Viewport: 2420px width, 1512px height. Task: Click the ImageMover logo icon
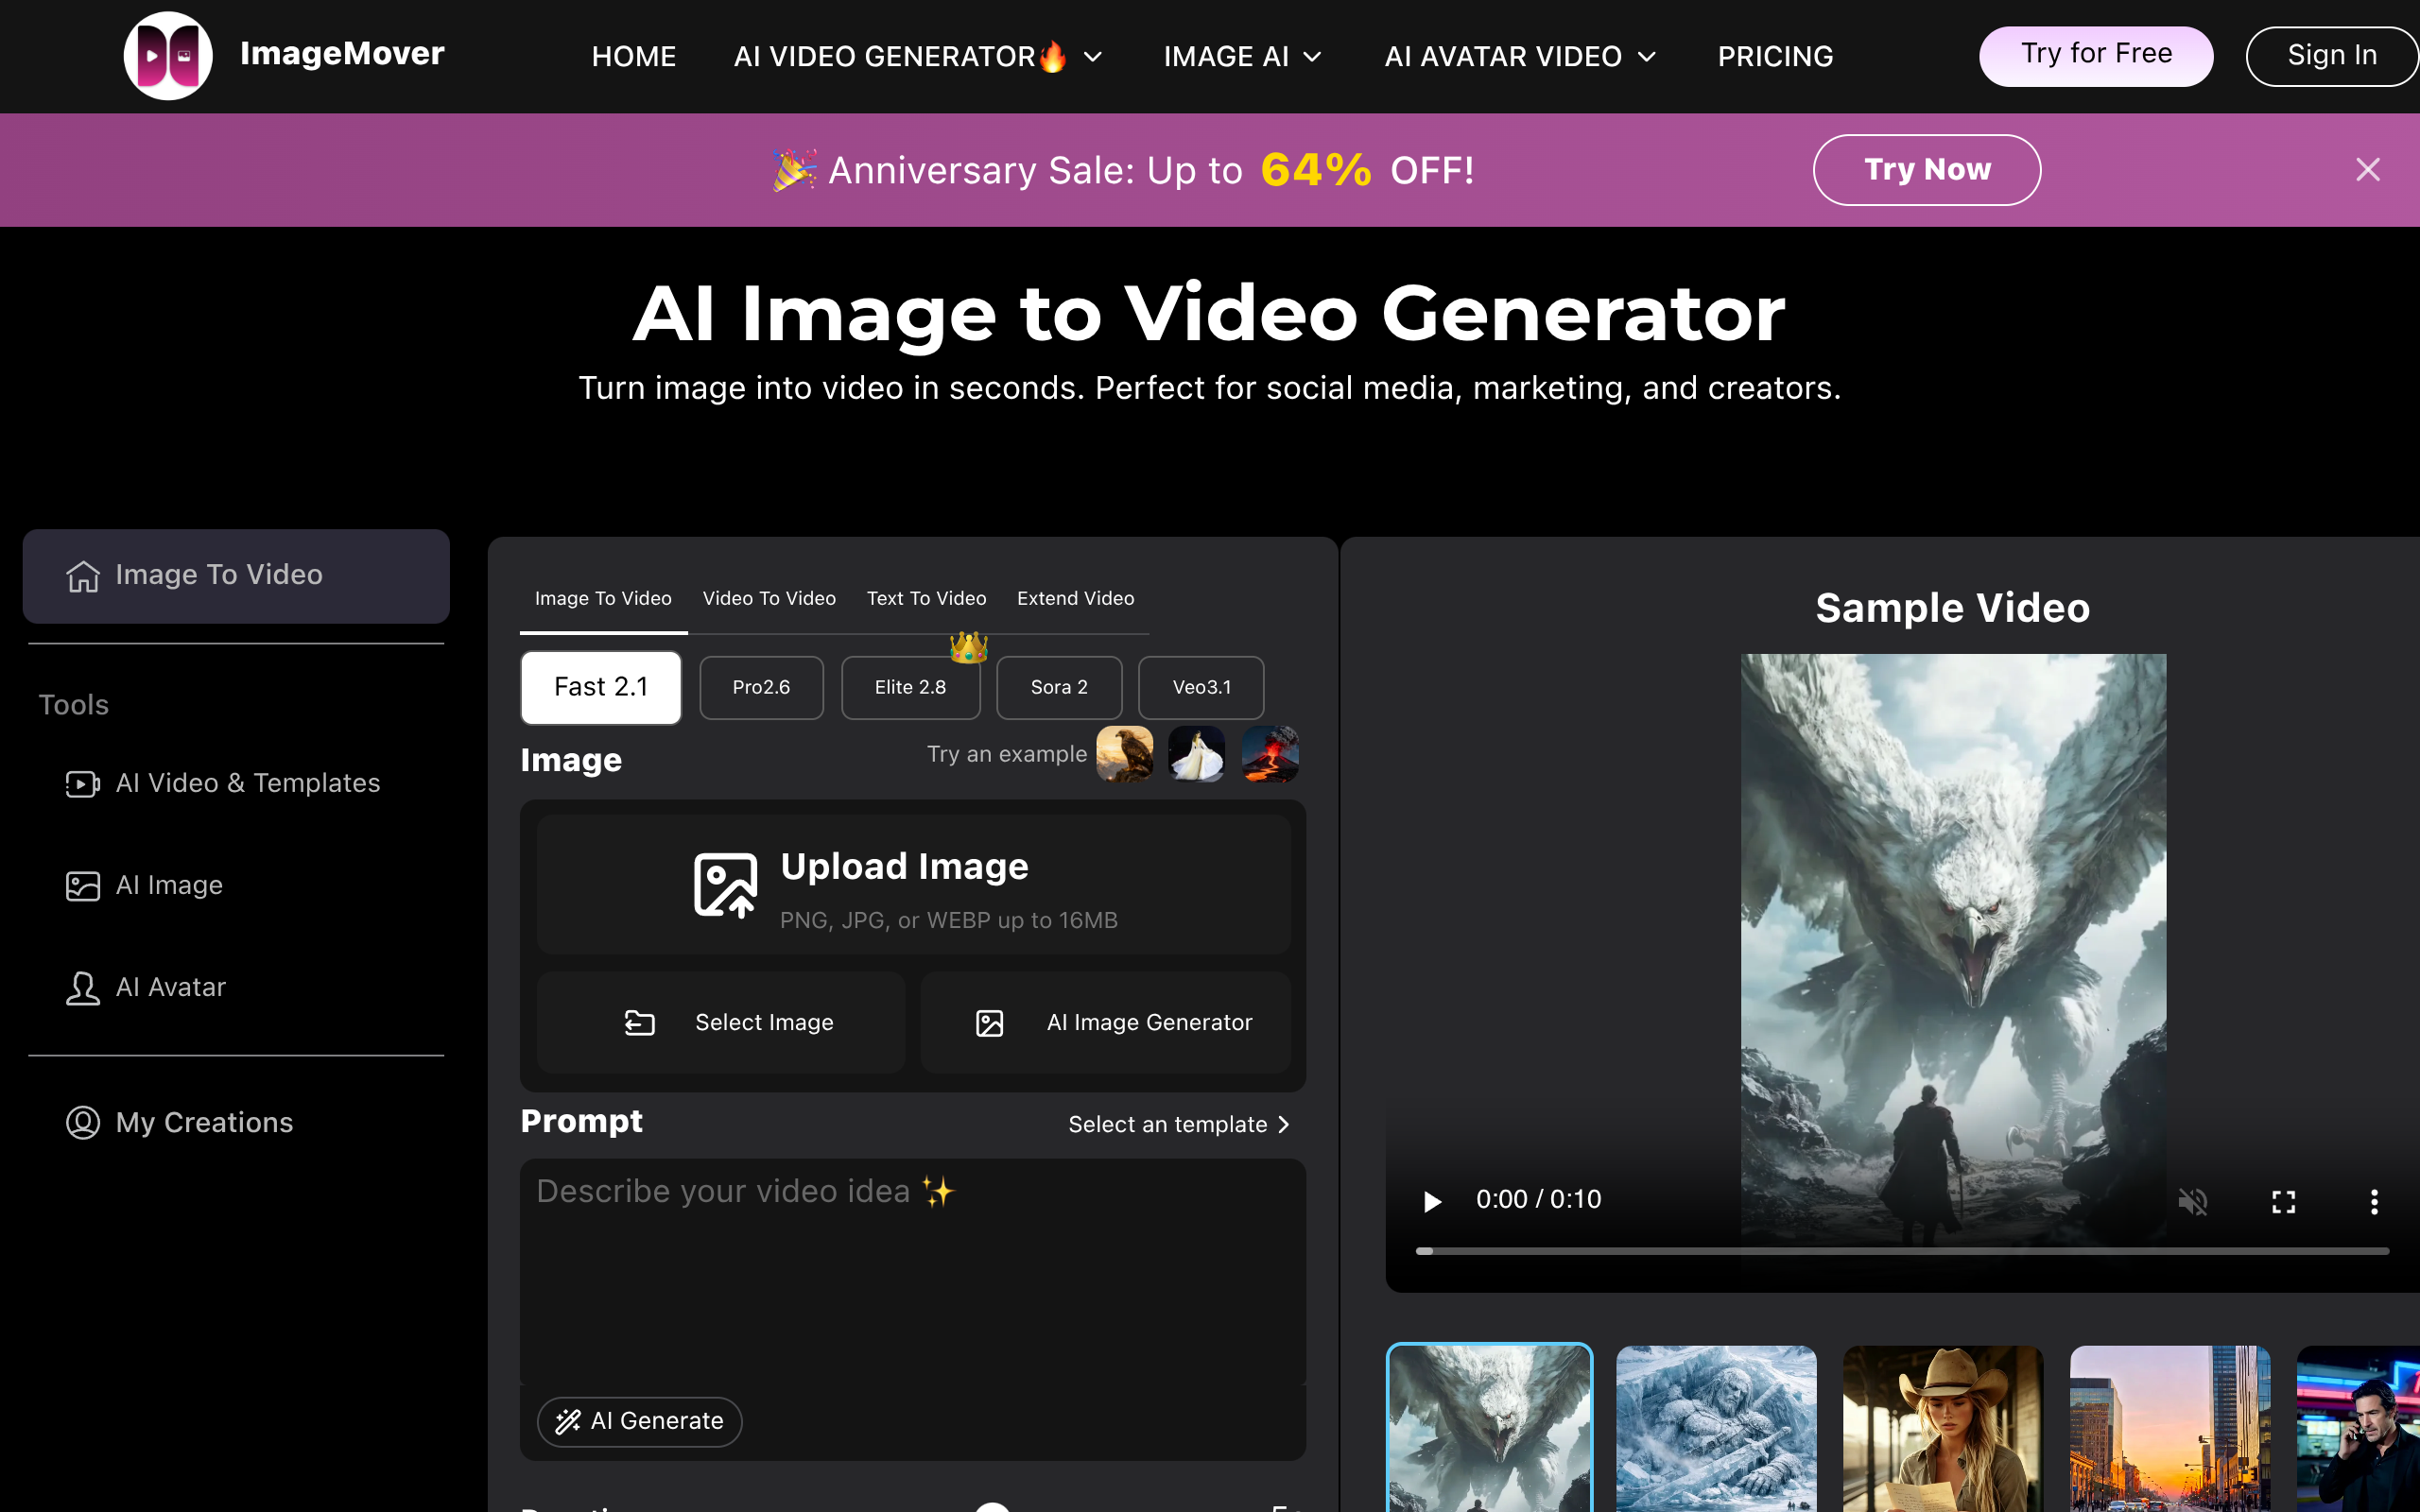[x=167, y=56]
